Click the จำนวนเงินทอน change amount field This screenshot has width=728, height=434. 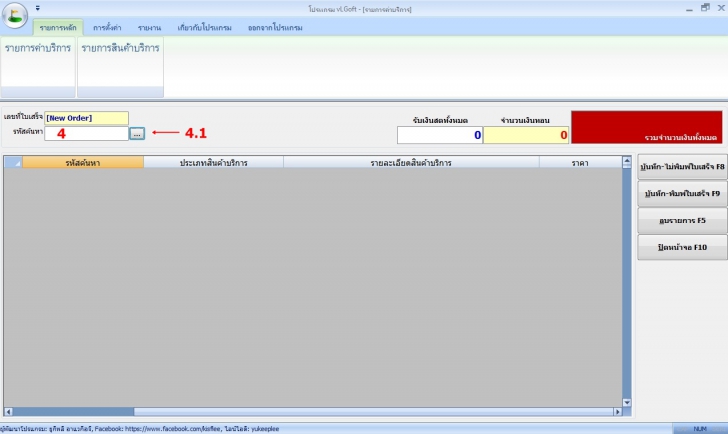click(x=526, y=135)
